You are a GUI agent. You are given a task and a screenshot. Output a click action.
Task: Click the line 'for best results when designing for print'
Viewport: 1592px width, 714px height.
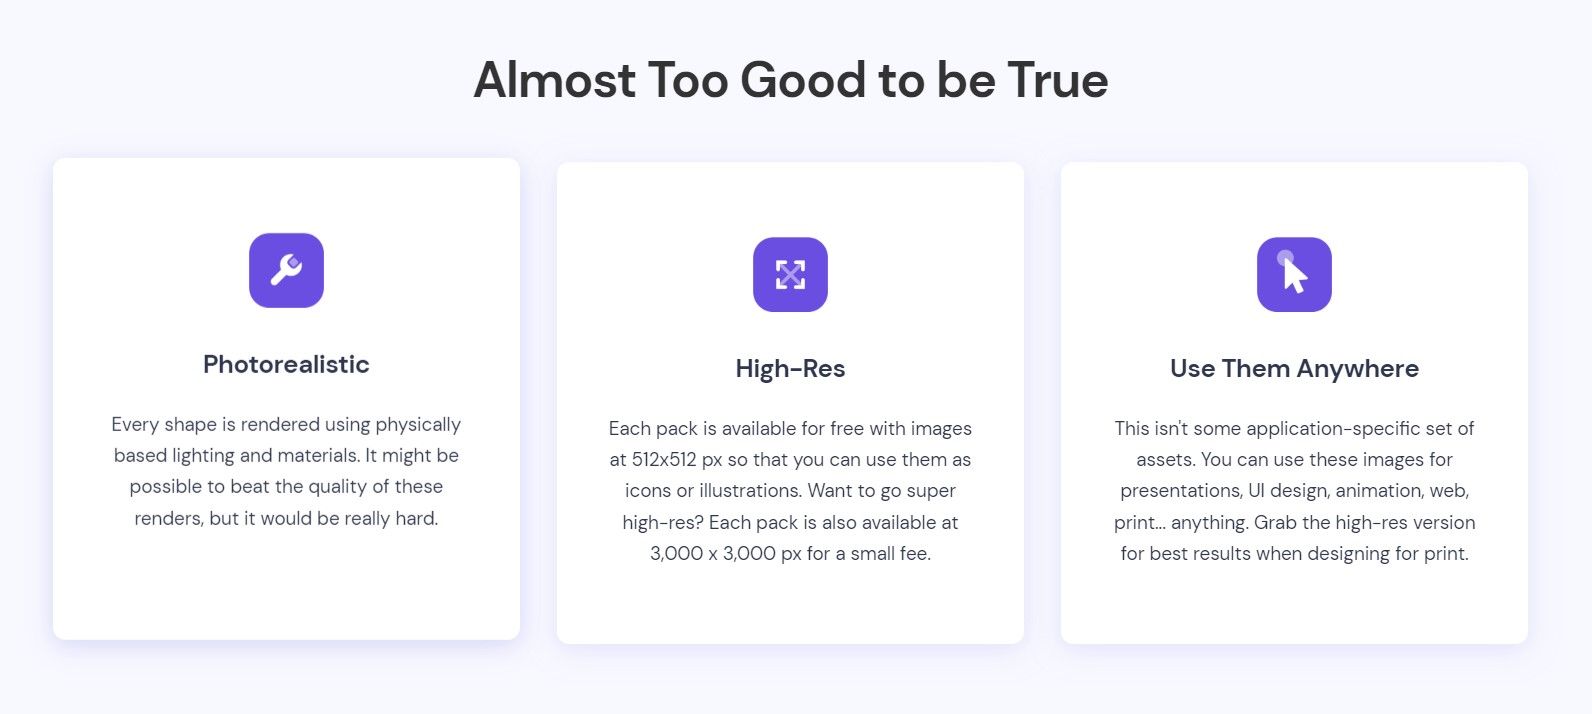point(1294,553)
